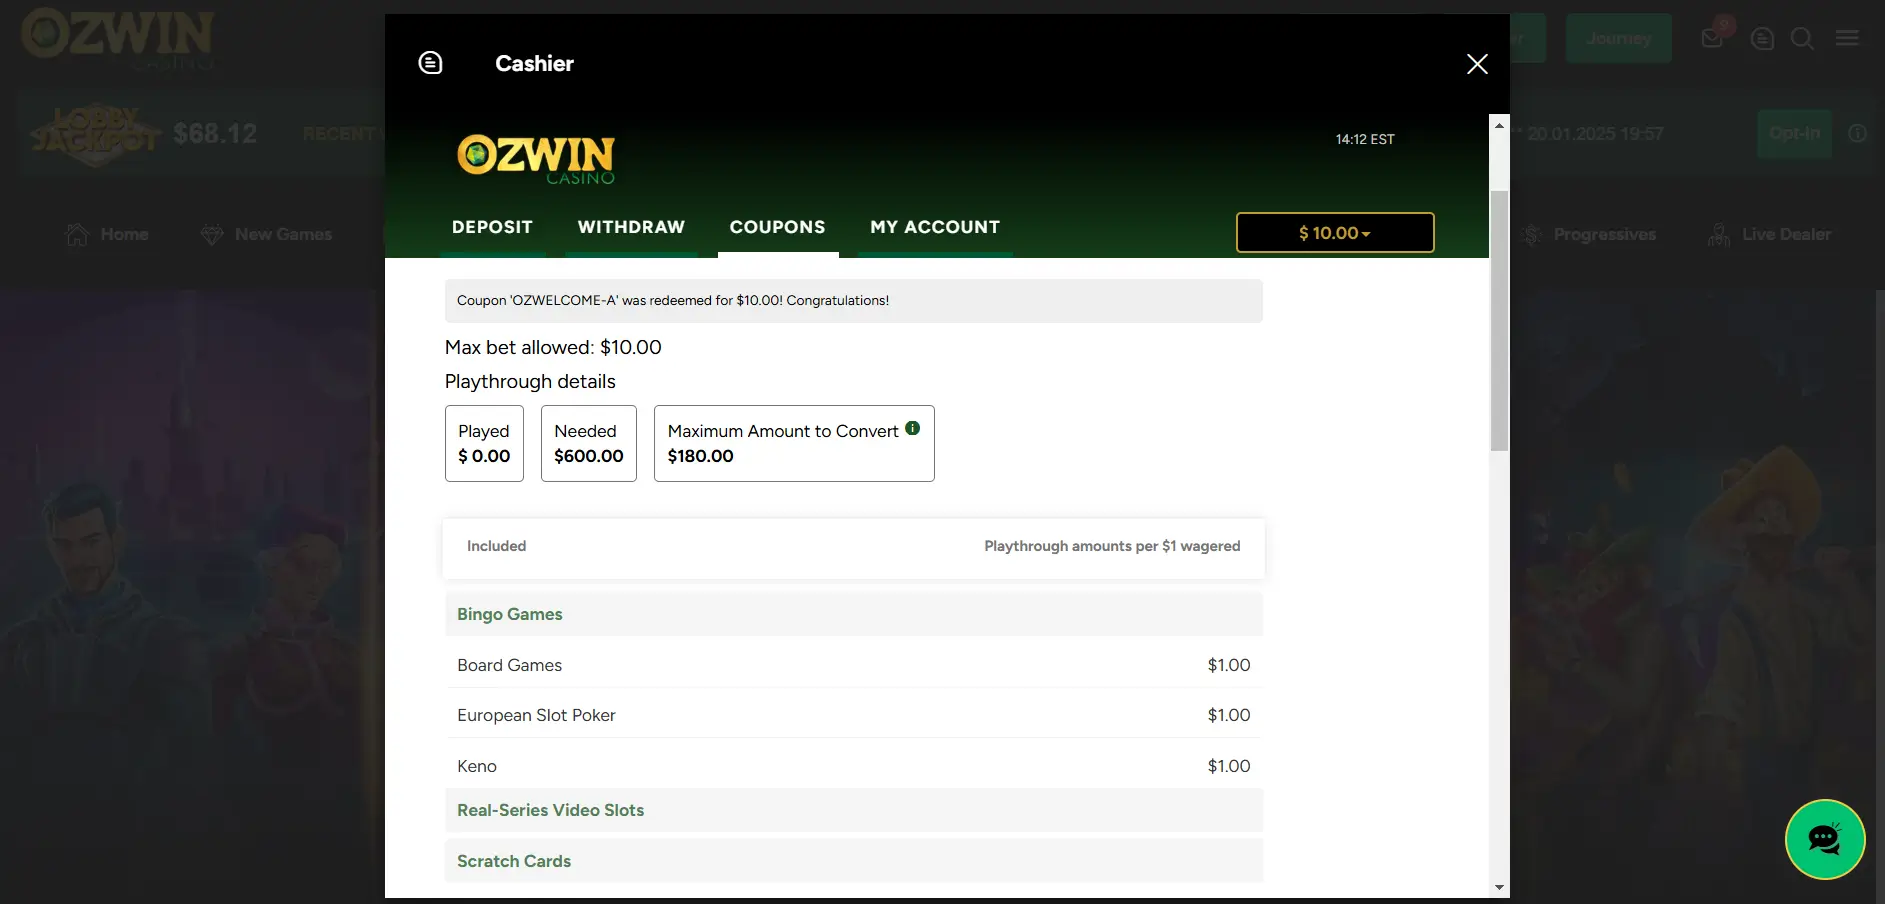Open the Deposit tab
Screen dimensions: 1885x904
492,227
